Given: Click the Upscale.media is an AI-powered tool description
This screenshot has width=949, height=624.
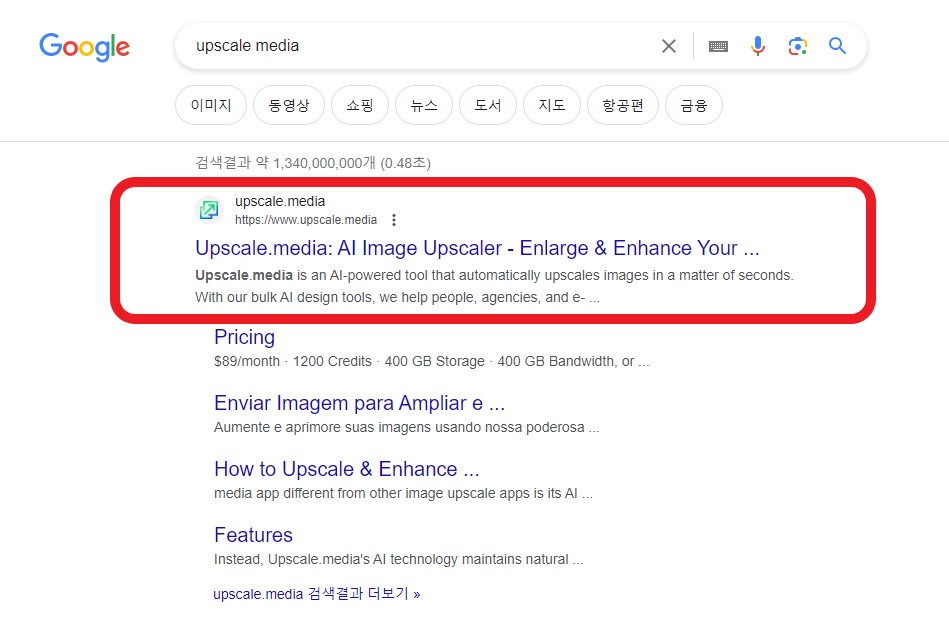Looking at the screenshot, I should click(x=494, y=286).
